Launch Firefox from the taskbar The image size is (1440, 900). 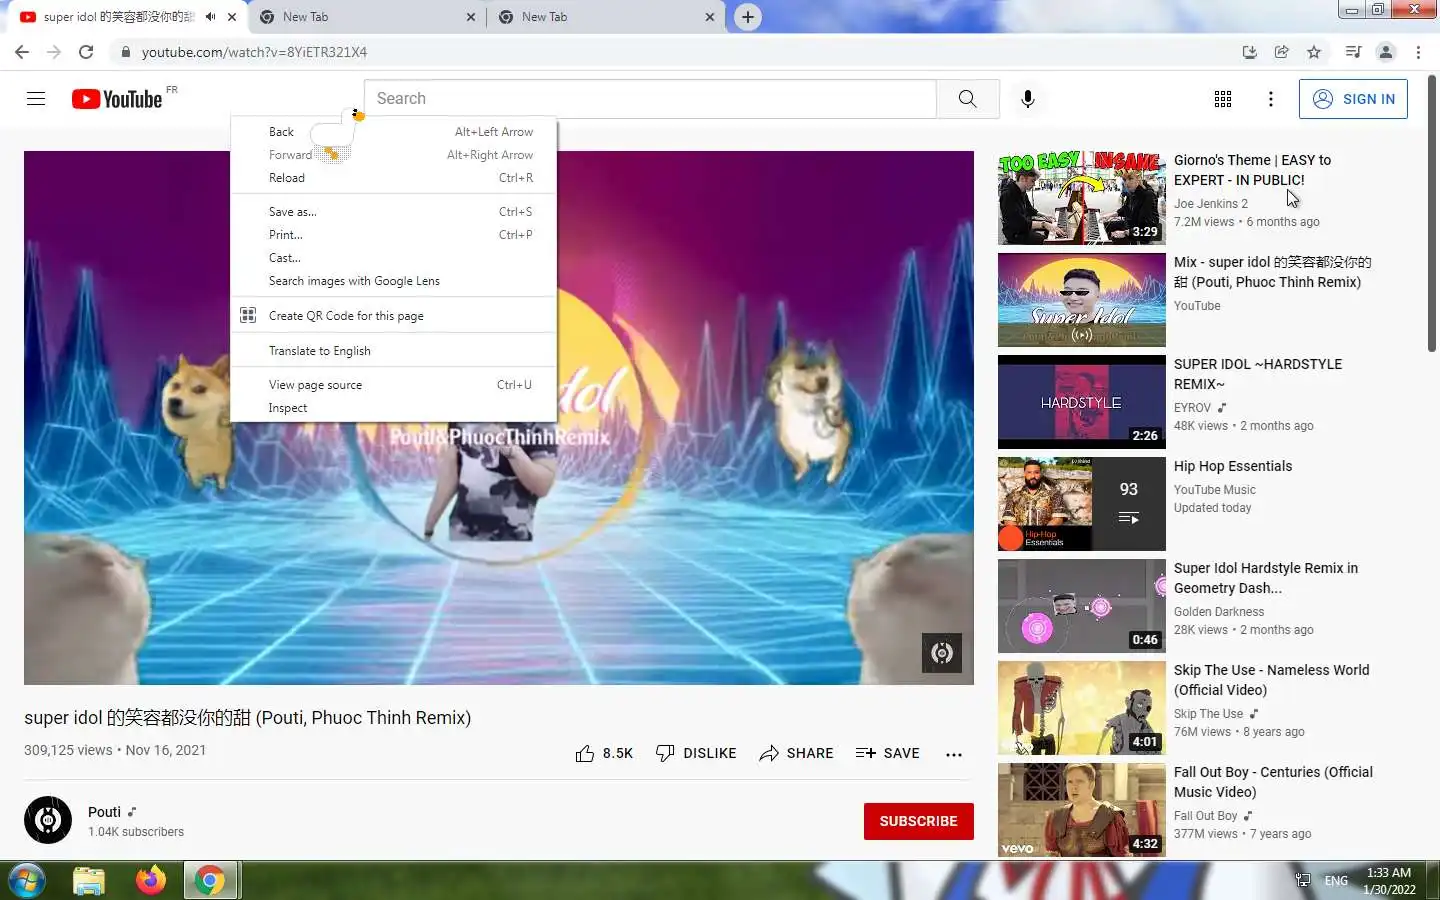pos(151,881)
